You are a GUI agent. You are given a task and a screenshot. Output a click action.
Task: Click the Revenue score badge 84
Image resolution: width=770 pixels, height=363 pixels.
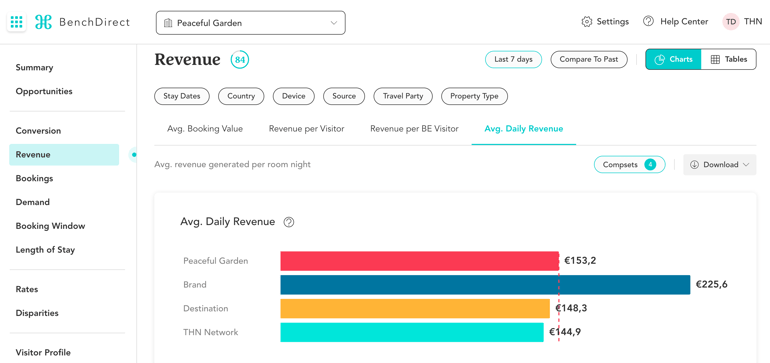(240, 60)
